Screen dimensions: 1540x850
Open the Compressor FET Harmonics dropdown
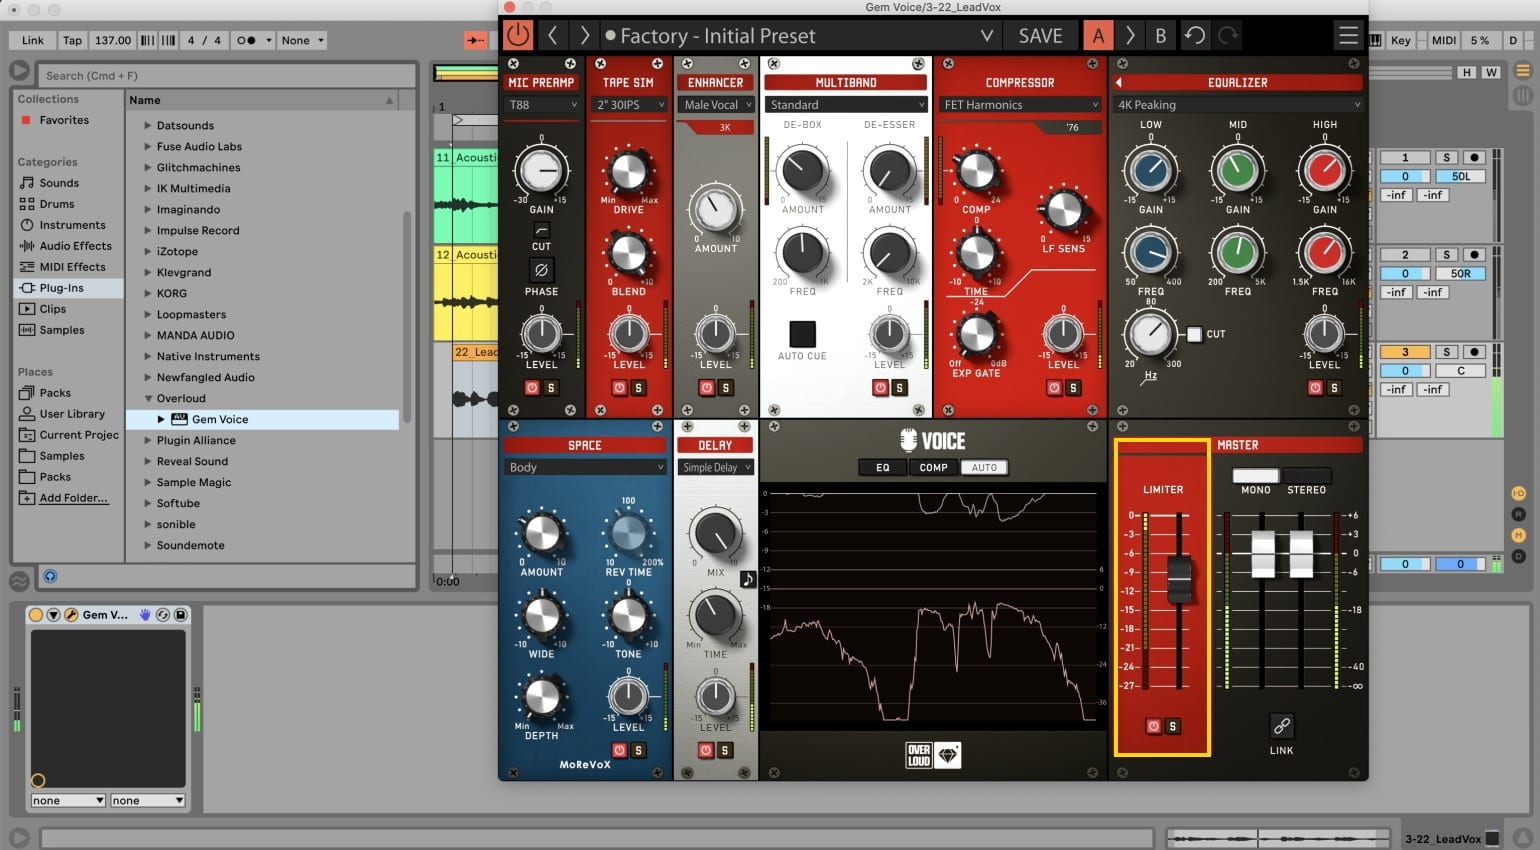[x=1020, y=105]
